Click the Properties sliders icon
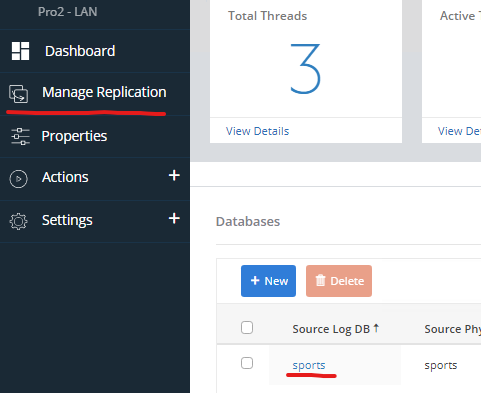481x393 pixels. pyautogui.click(x=20, y=136)
